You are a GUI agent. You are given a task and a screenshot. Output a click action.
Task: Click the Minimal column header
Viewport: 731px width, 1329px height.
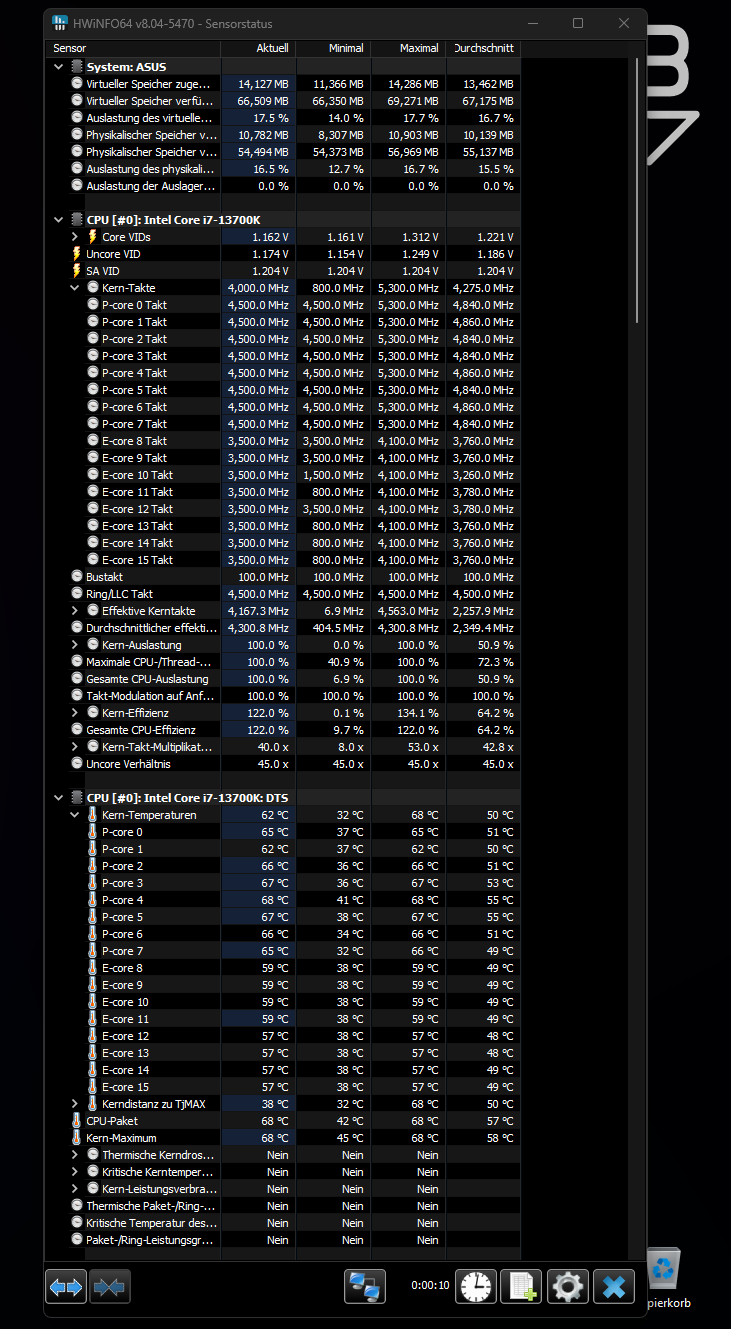tap(333, 48)
